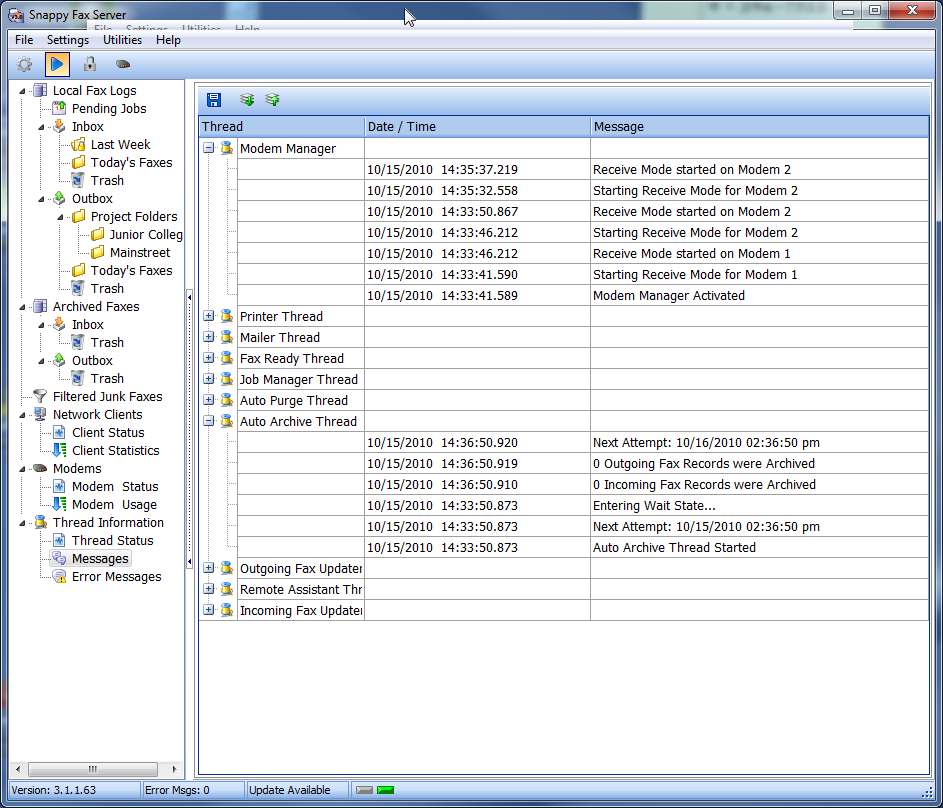Click the Thread Information spool icon

40,522
